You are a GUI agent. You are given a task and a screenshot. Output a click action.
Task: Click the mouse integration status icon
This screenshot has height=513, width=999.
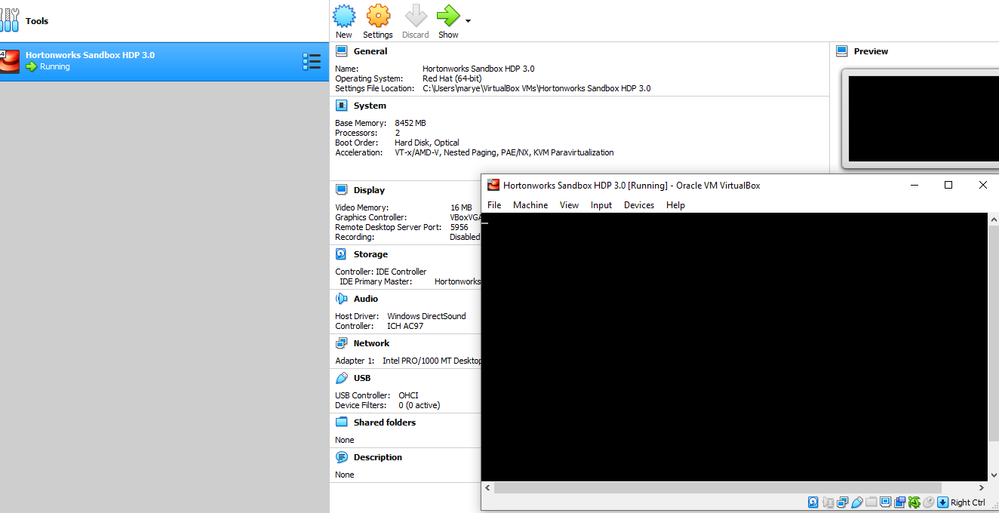coord(928,503)
